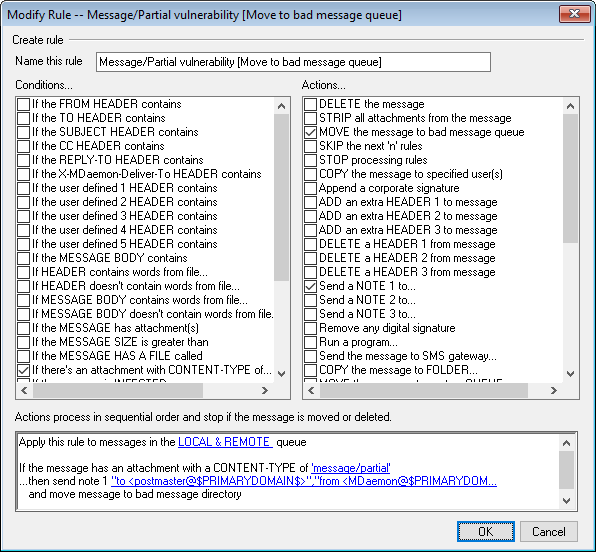The height and width of the screenshot is (552, 596).
Task: Check 'If the MESSAGE has attachment(s)'
Action: [x=24, y=328]
